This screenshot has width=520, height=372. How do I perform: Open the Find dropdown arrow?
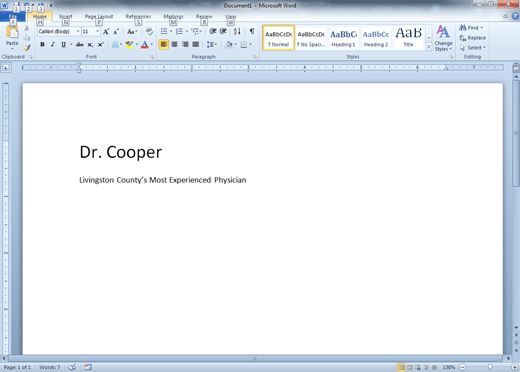tap(481, 28)
